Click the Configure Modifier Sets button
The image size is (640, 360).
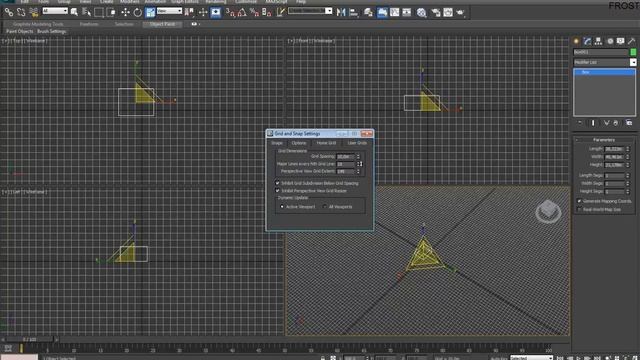(x=629, y=123)
